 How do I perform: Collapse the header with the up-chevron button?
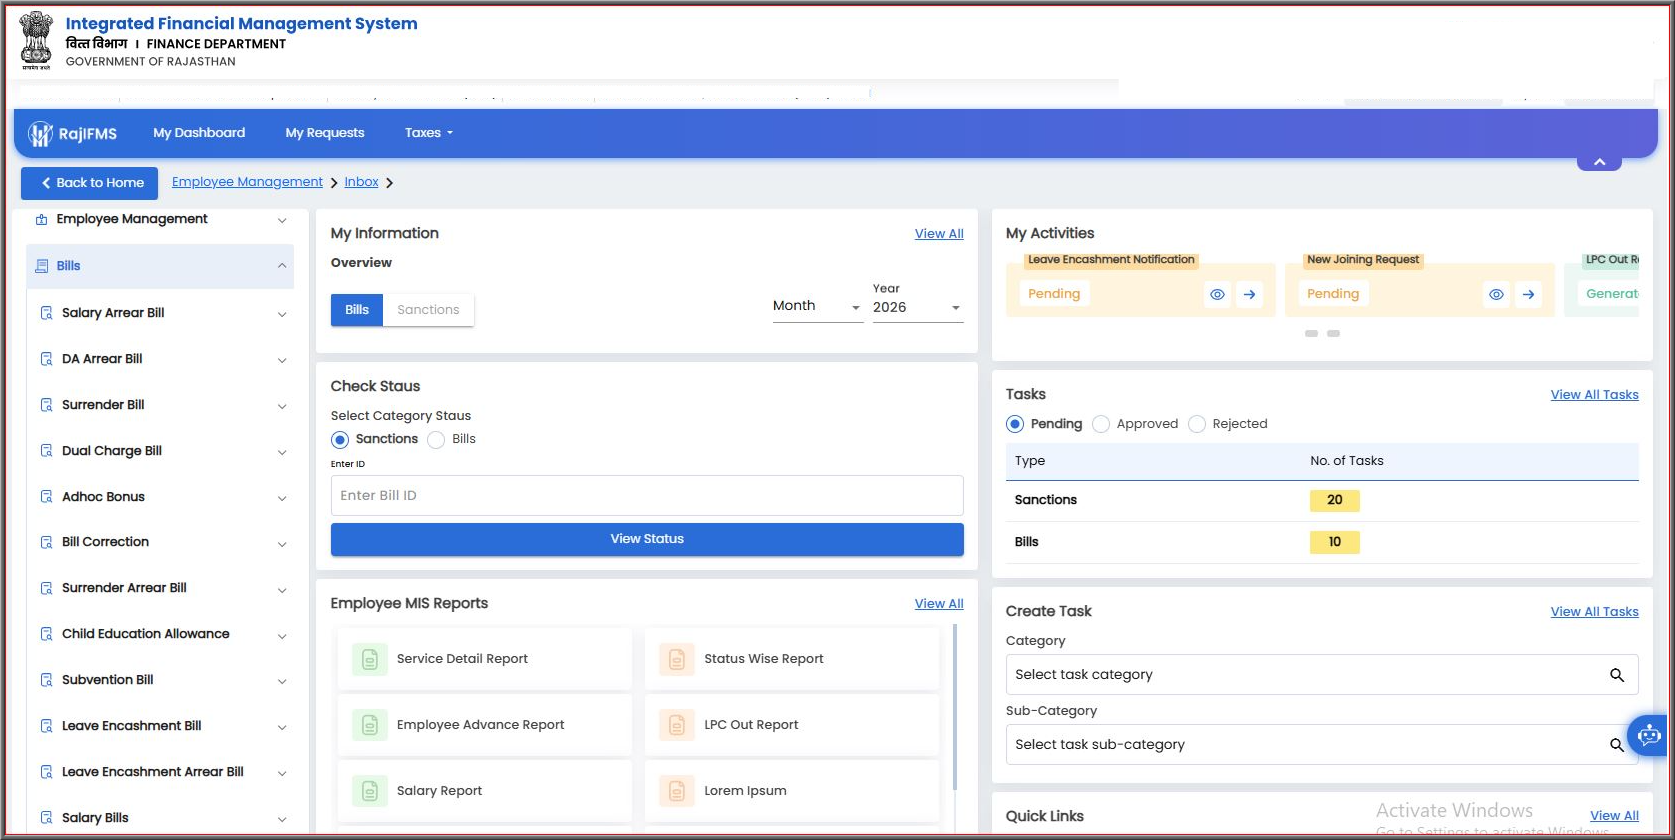(1599, 162)
